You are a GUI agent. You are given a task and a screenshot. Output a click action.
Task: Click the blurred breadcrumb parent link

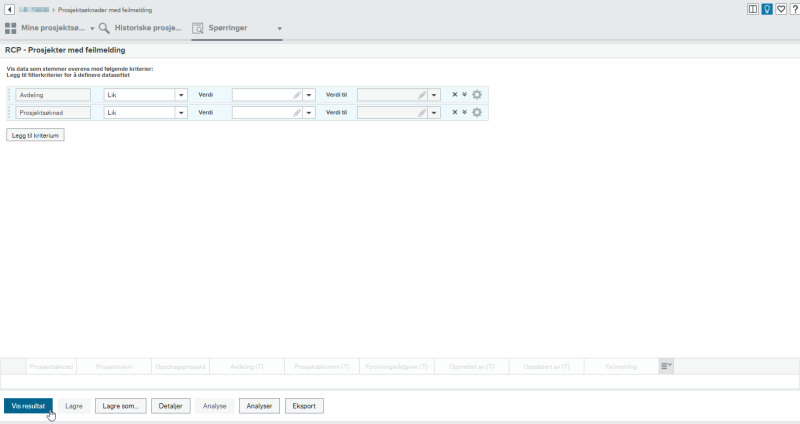pos(34,10)
